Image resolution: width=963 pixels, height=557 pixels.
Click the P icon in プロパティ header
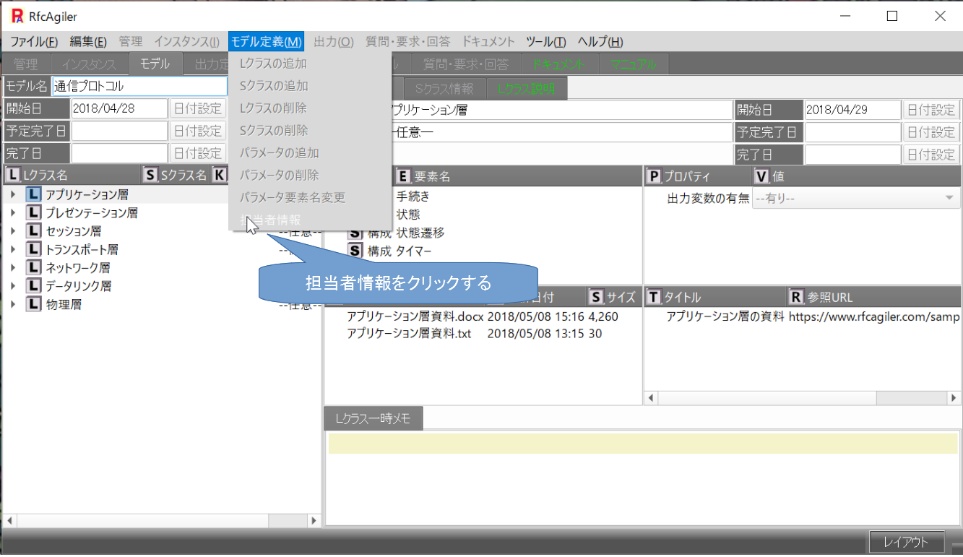tap(654, 176)
